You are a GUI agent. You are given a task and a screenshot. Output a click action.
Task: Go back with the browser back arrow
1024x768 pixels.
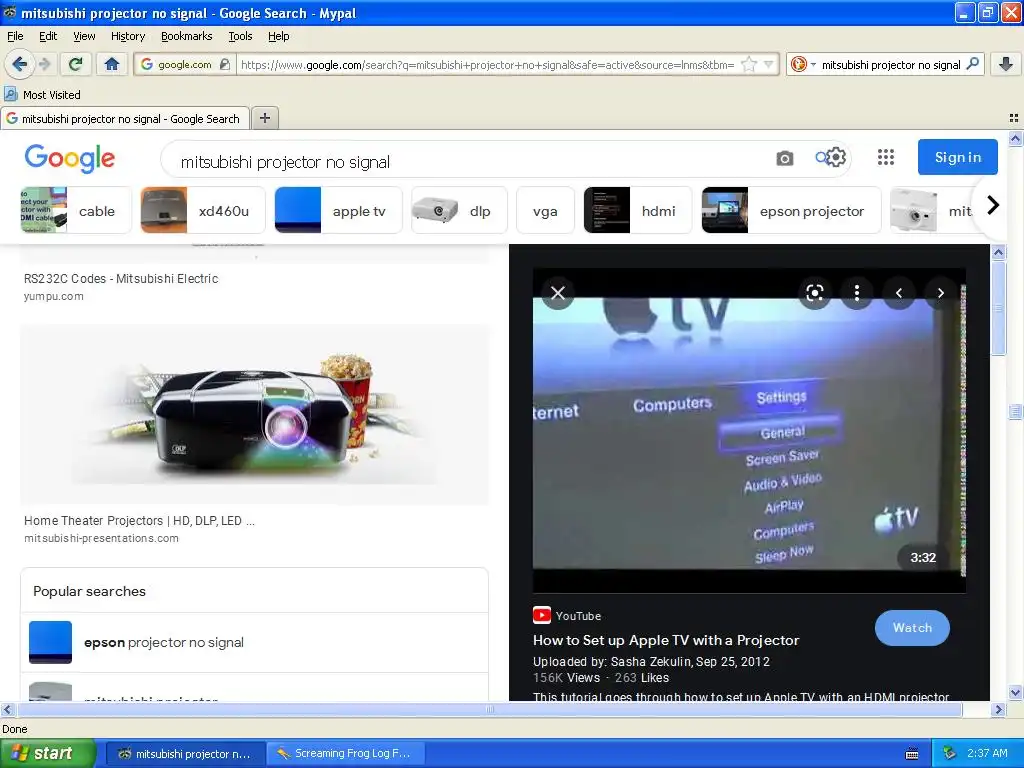[x=20, y=64]
